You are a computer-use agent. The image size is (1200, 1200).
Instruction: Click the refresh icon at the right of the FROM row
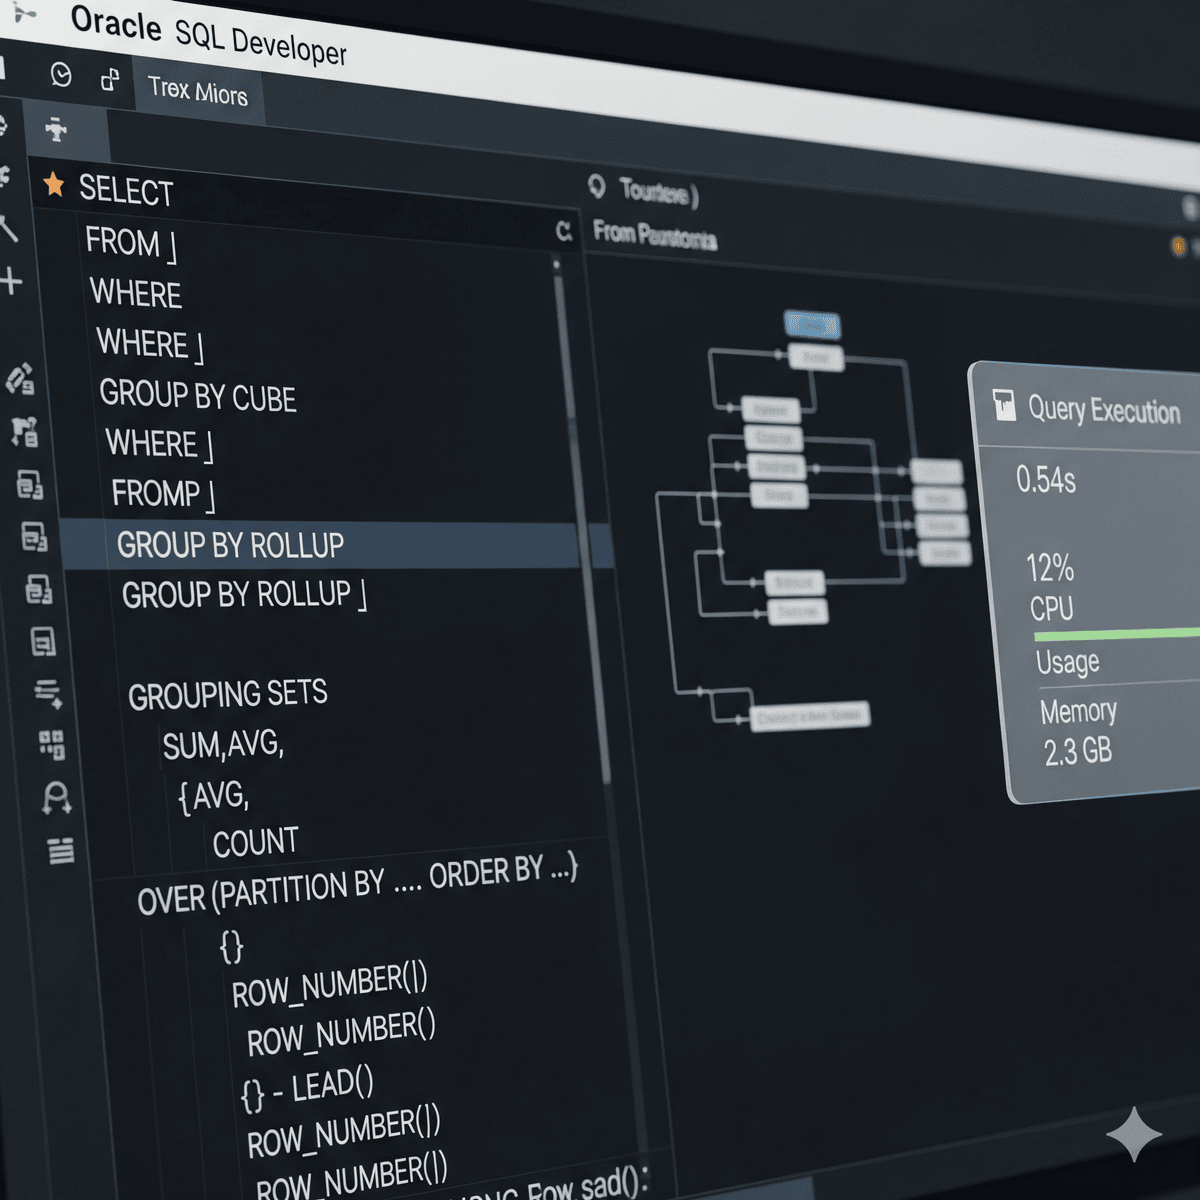point(564,232)
